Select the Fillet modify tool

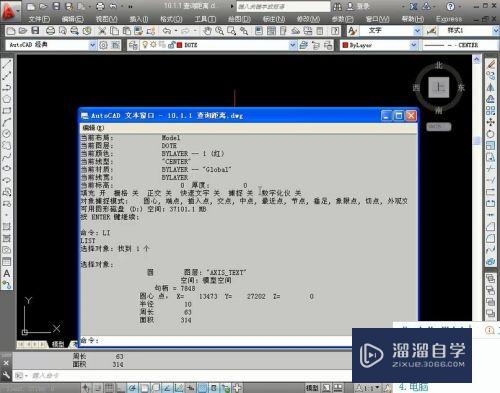pyautogui.click(x=491, y=238)
